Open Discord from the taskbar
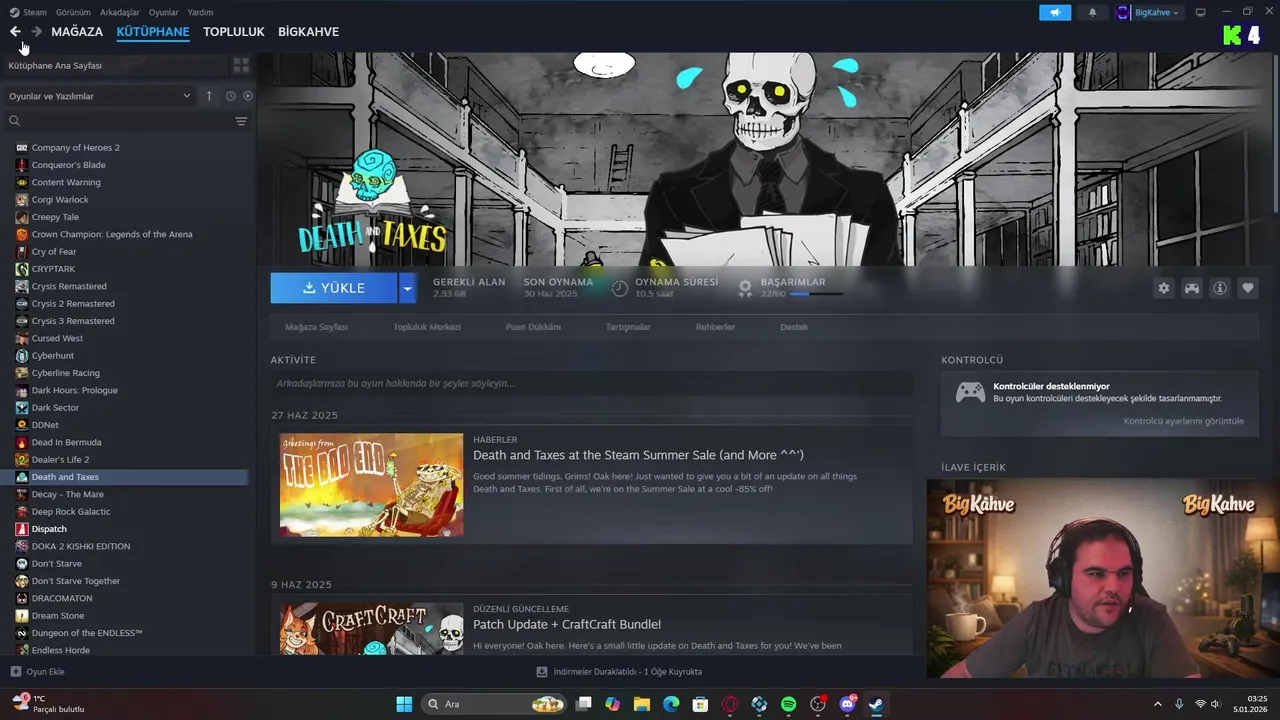The height and width of the screenshot is (720, 1280). [x=848, y=704]
